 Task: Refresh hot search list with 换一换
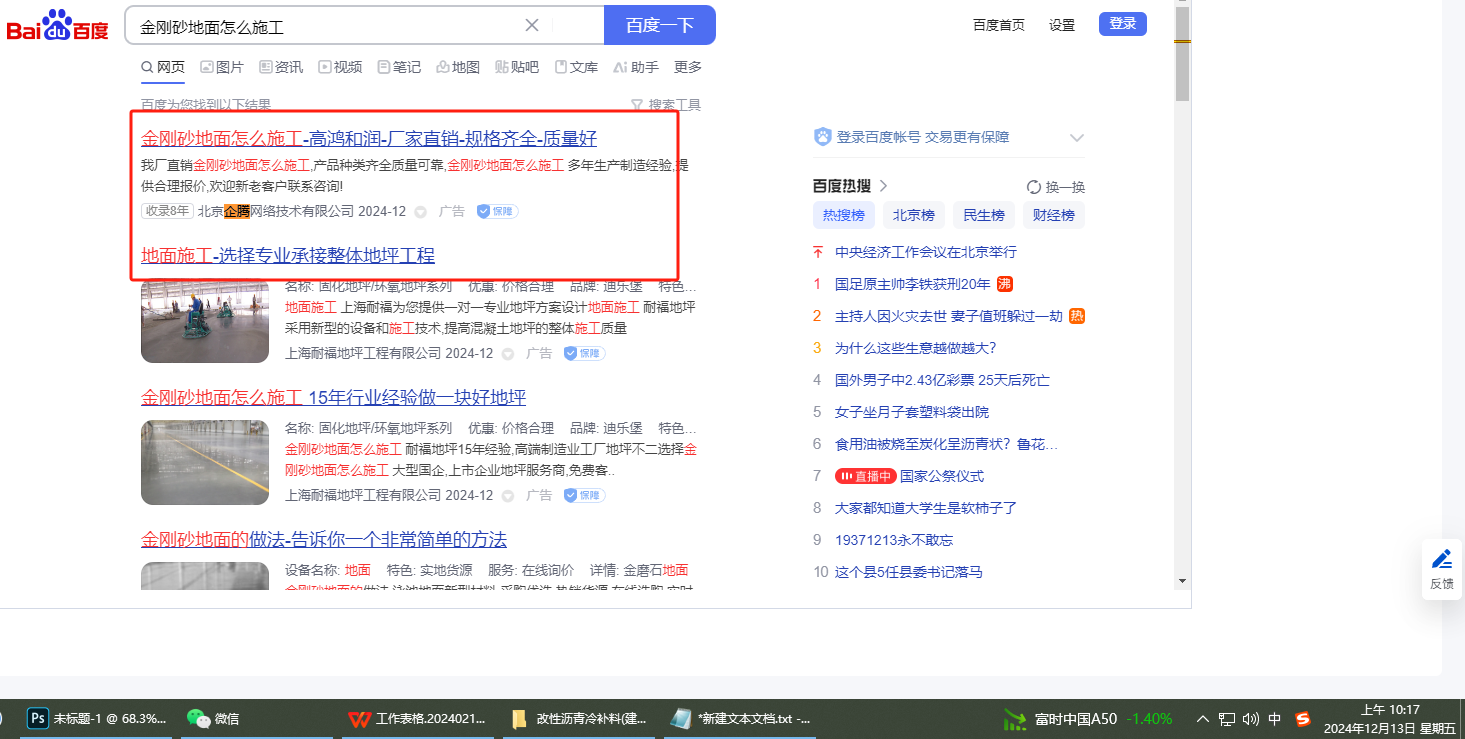[x=1056, y=187]
